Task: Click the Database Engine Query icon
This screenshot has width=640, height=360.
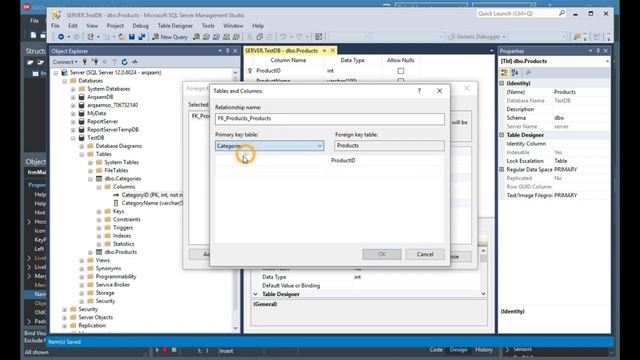Action: (x=196, y=37)
